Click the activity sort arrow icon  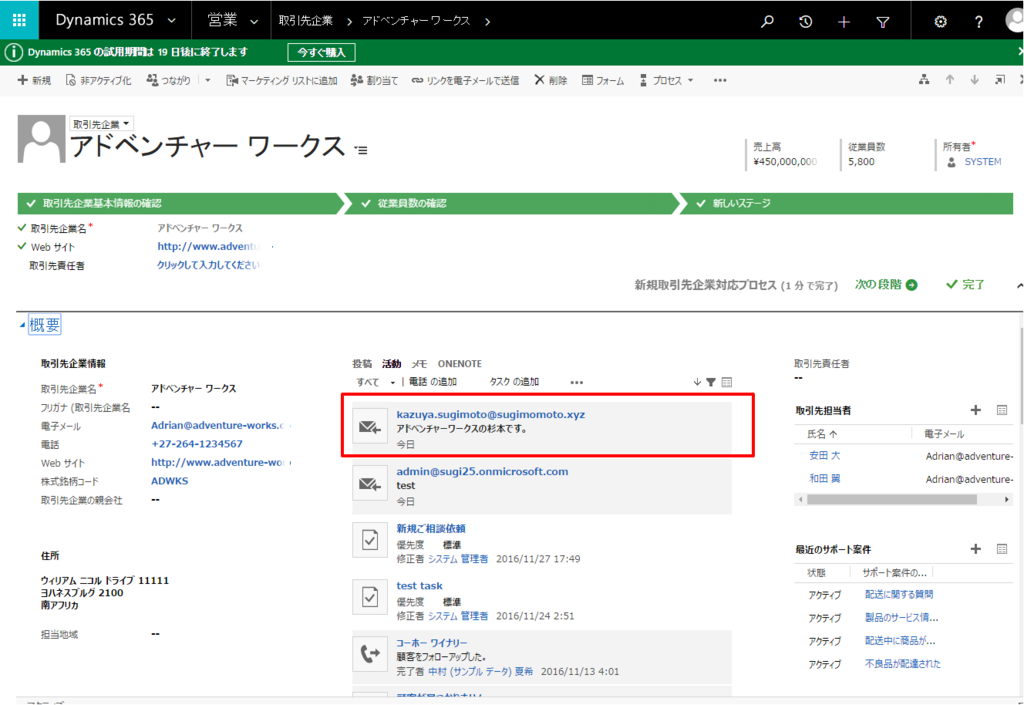(697, 382)
